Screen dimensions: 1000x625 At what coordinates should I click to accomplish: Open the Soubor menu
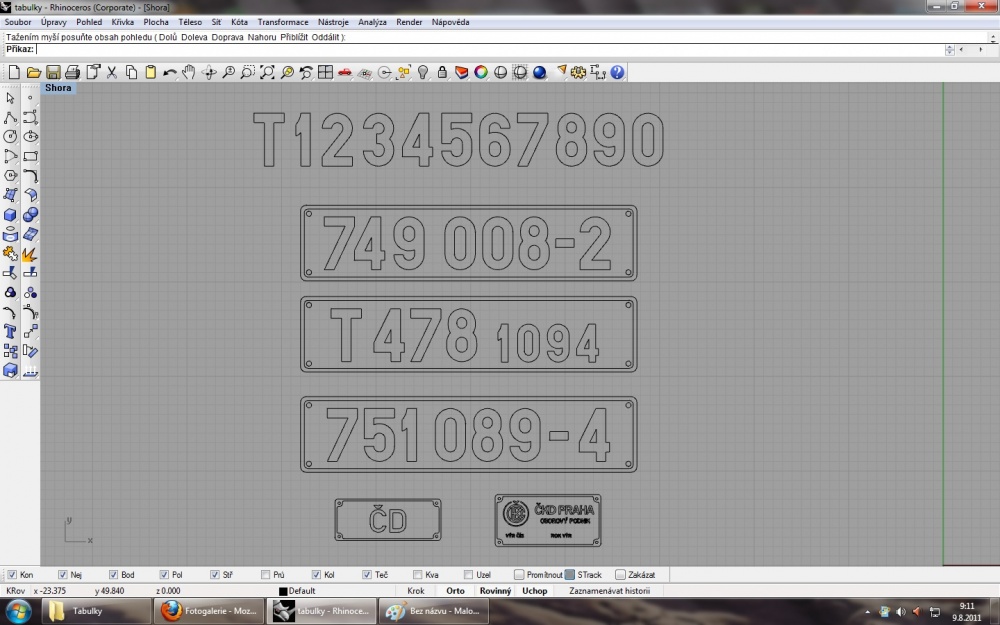(18, 22)
